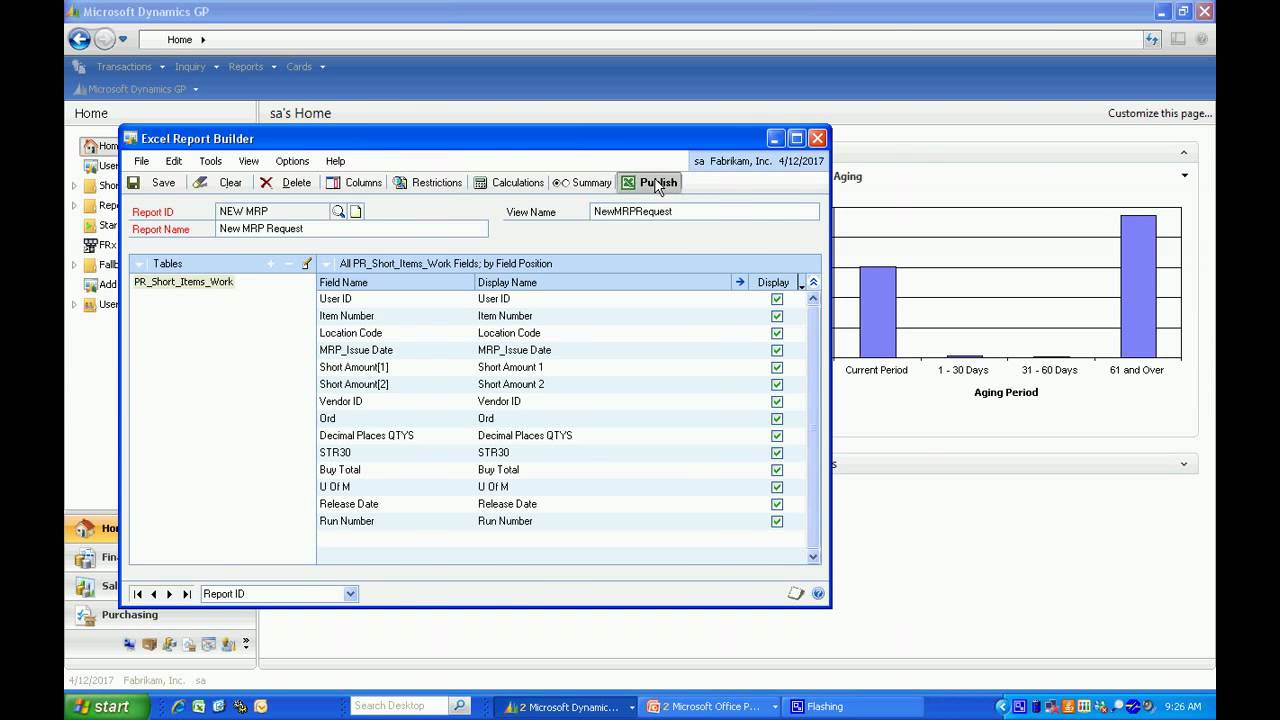The image size is (1280, 720).
Task: Uncheck Display for Vendor ID
Action: (x=777, y=401)
